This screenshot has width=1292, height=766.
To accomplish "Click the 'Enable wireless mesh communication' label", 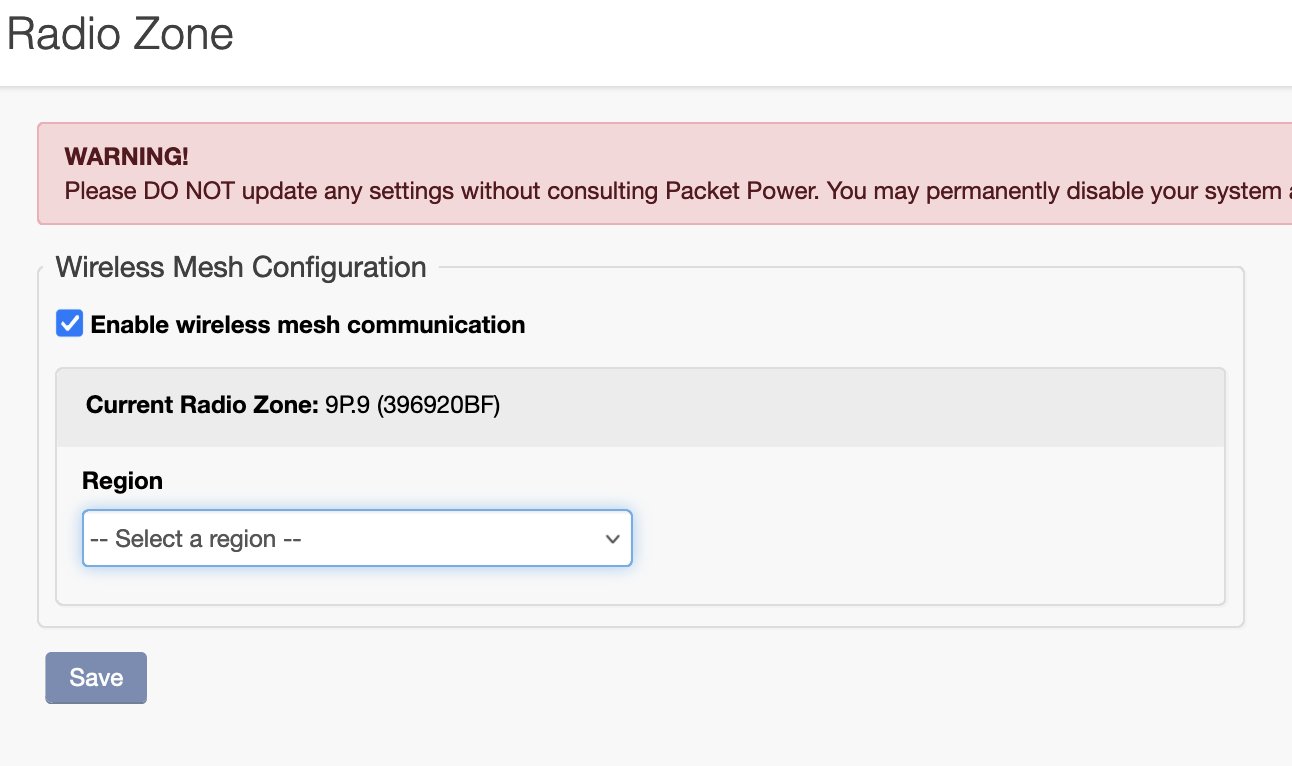I will [x=307, y=325].
